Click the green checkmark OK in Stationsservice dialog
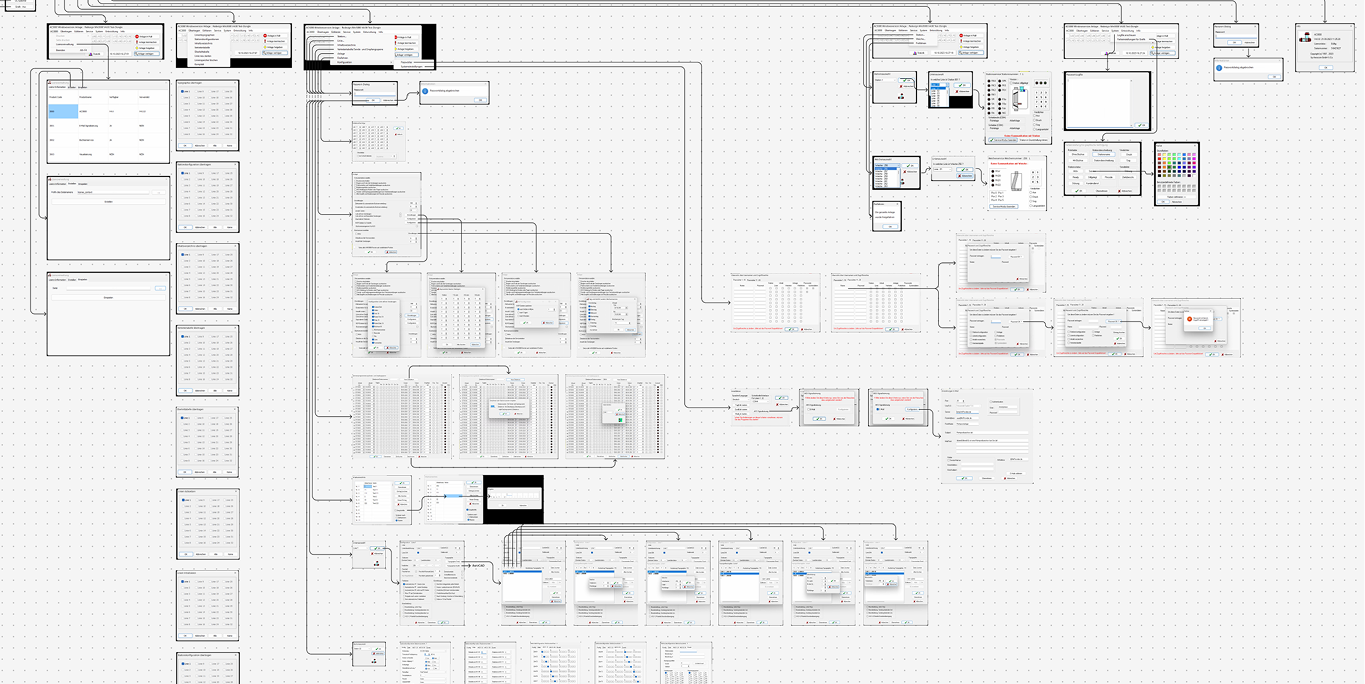This screenshot has height=684, width=1365. pos(991,140)
